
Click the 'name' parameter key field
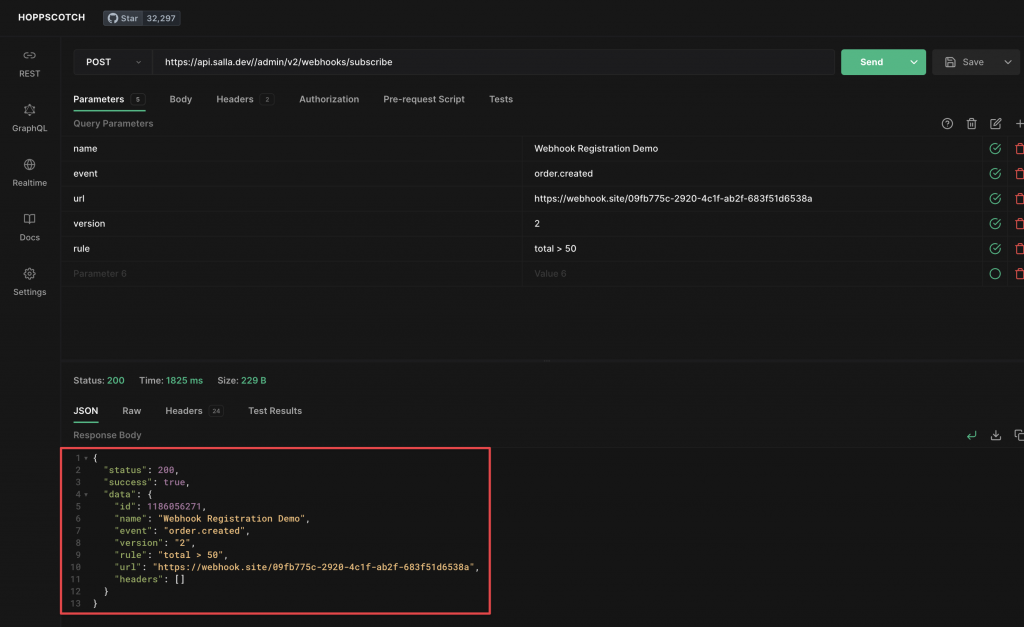tap(292, 148)
